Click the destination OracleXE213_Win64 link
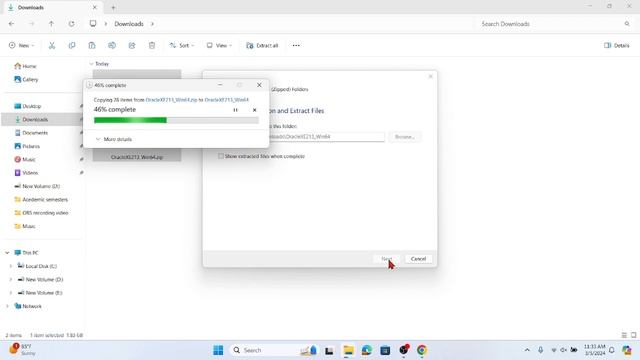 (227, 100)
